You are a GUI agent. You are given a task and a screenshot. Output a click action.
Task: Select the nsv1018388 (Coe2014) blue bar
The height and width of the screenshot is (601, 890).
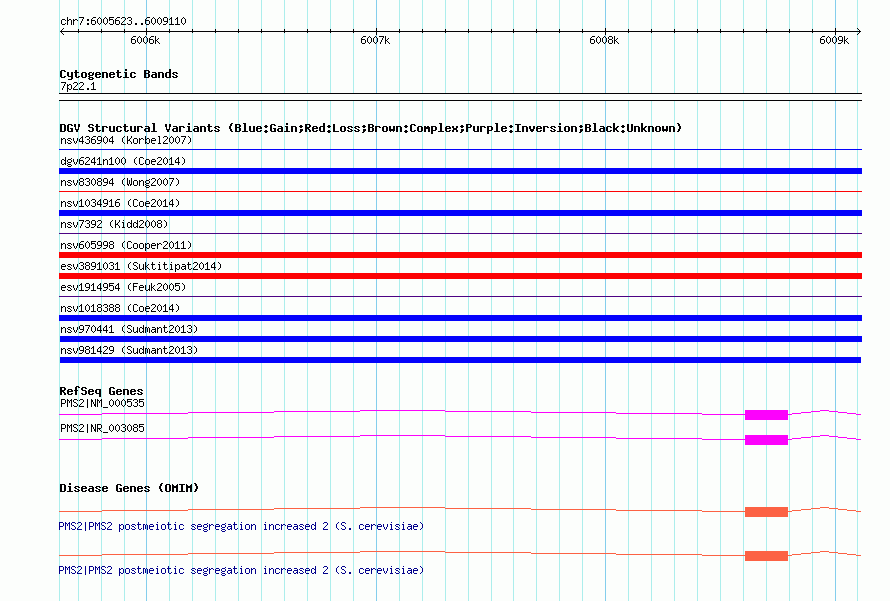click(x=460, y=318)
